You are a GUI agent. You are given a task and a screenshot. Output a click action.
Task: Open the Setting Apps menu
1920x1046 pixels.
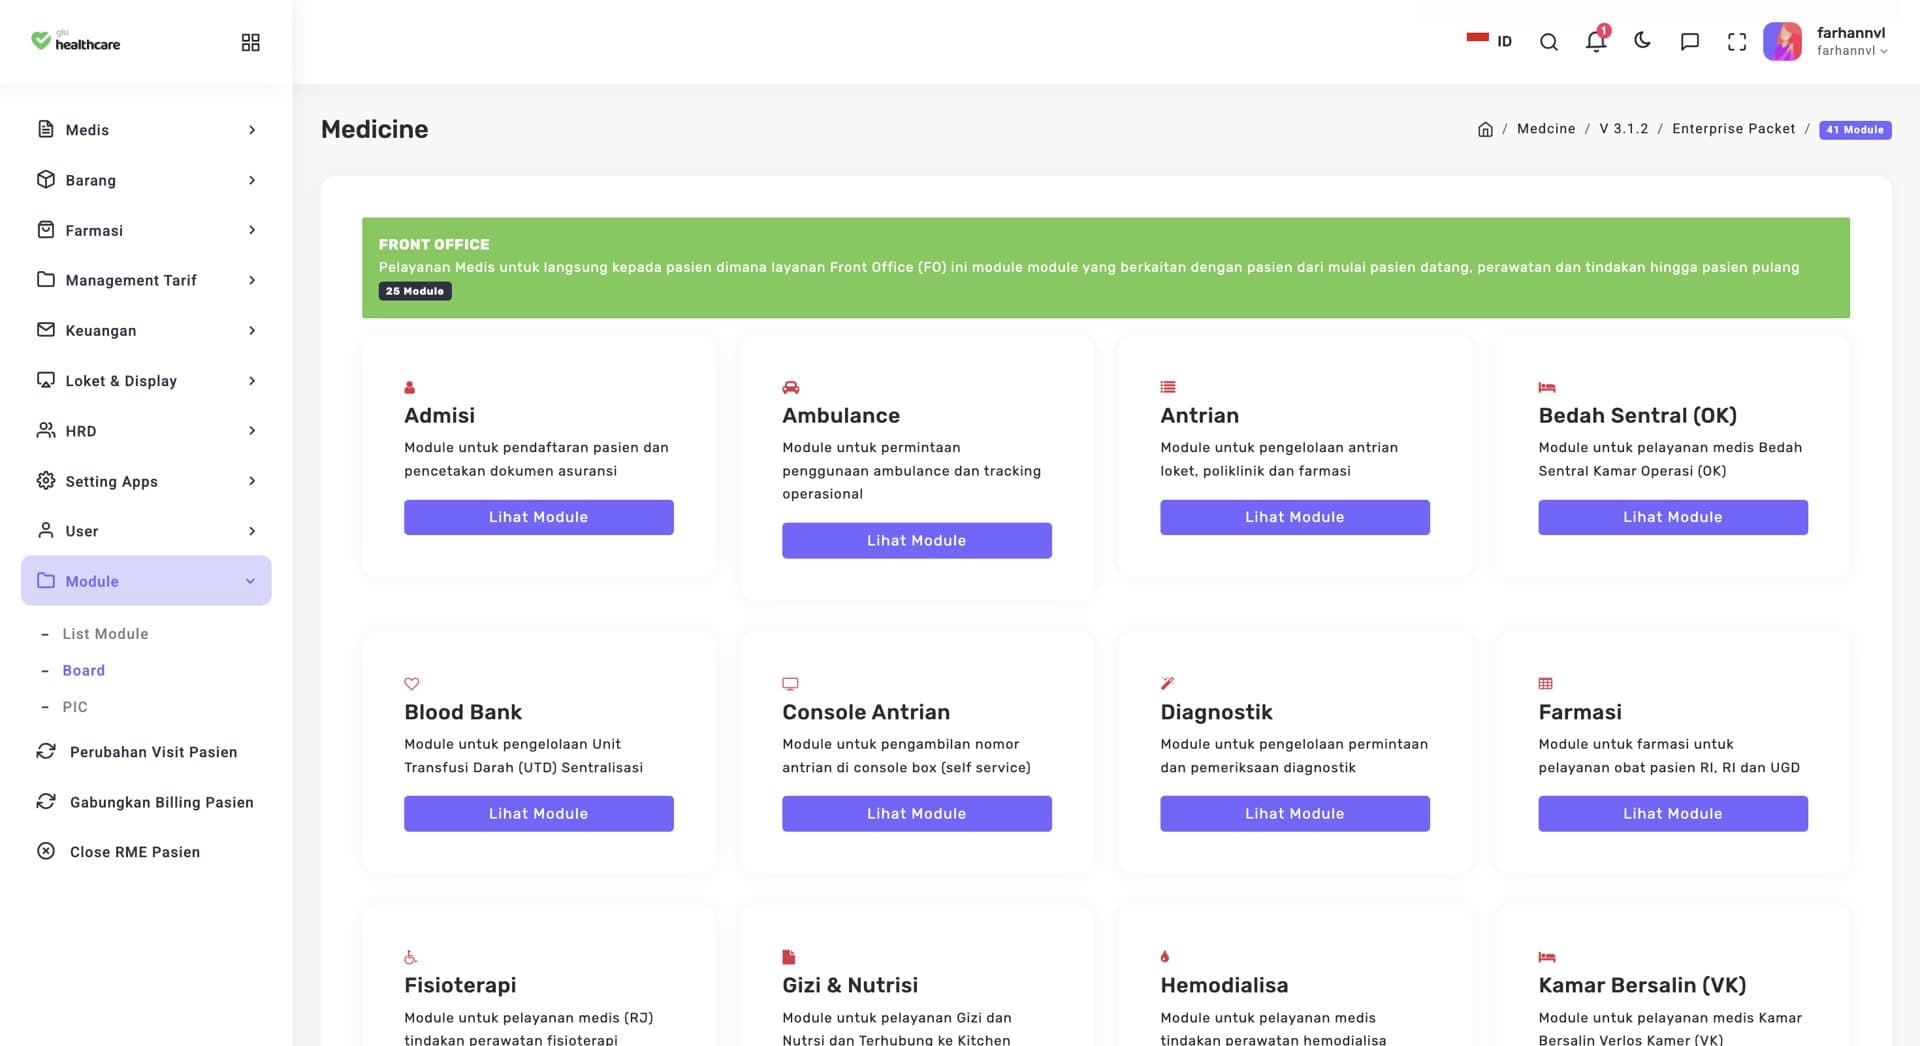(146, 481)
